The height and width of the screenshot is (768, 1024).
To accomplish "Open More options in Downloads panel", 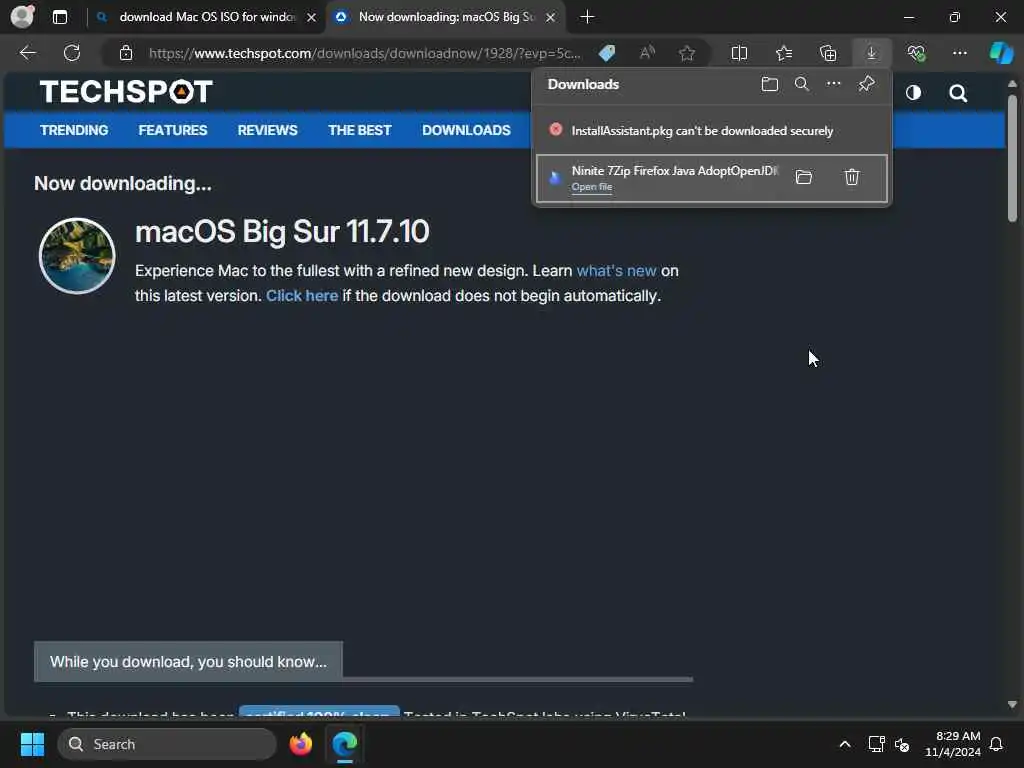I will [833, 84].
